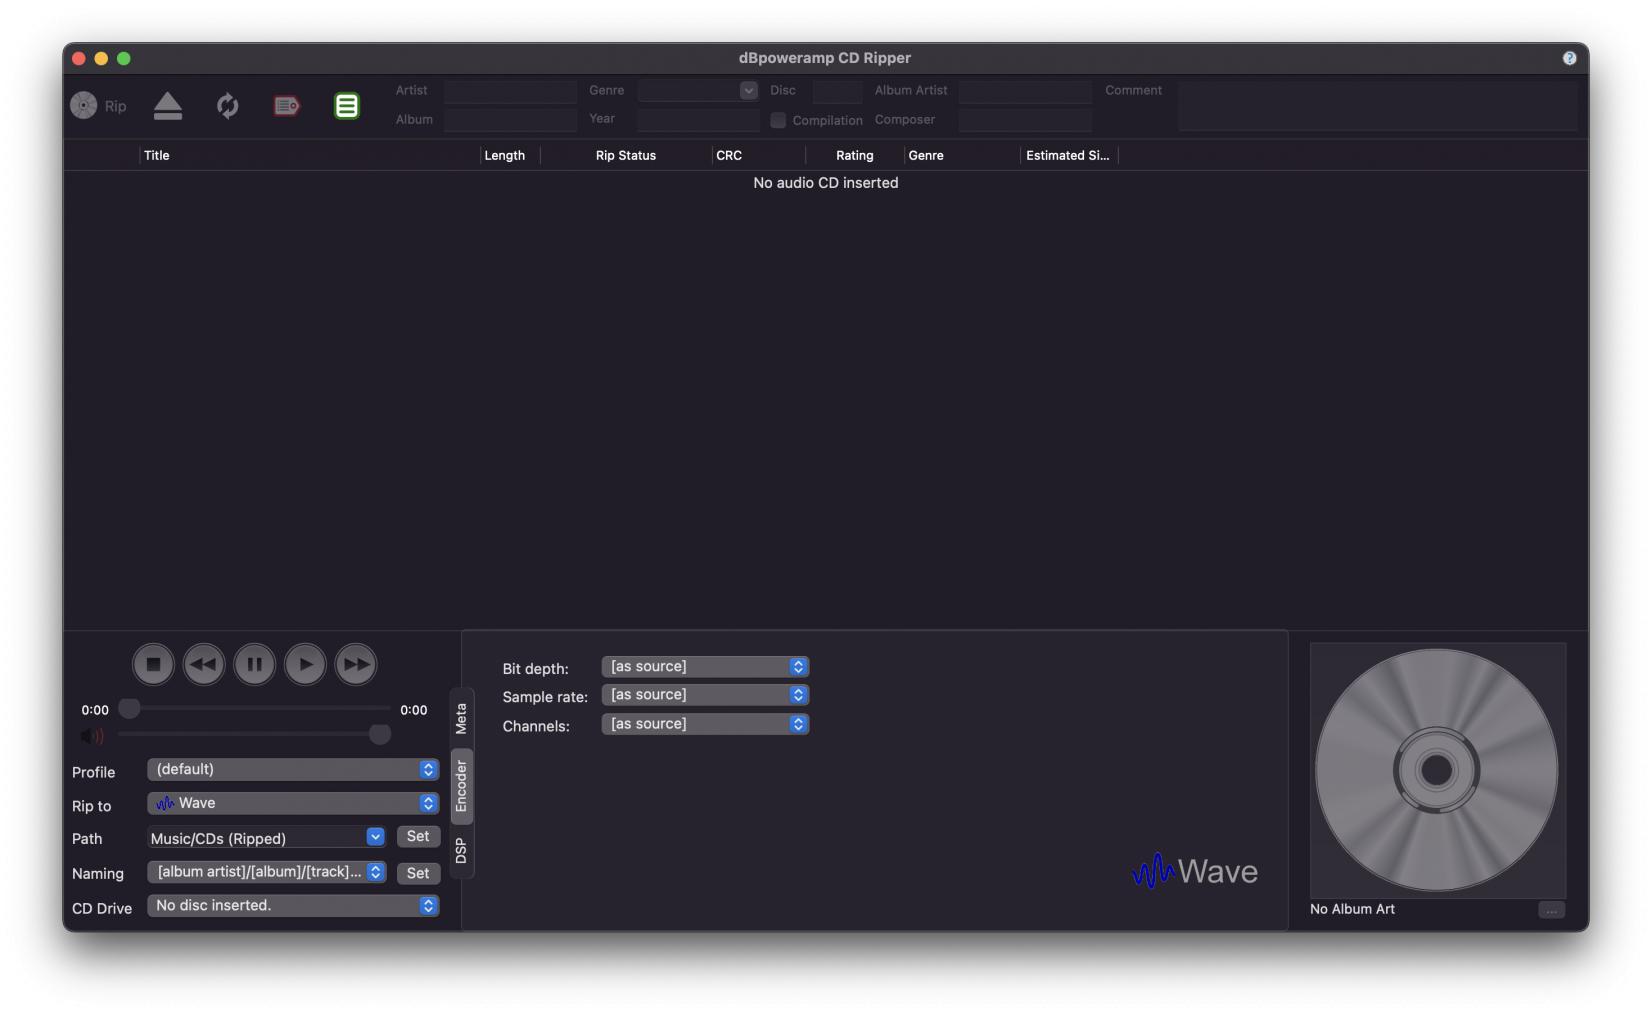Screen dimensions: 1652x1015
Task: Switch to the DSP tab
Action: pyautogui.click(x=461, y=851)
